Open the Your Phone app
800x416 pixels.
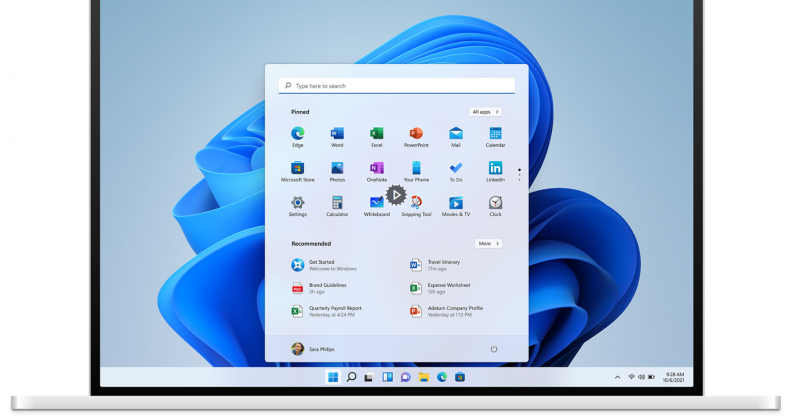point(416,172)
